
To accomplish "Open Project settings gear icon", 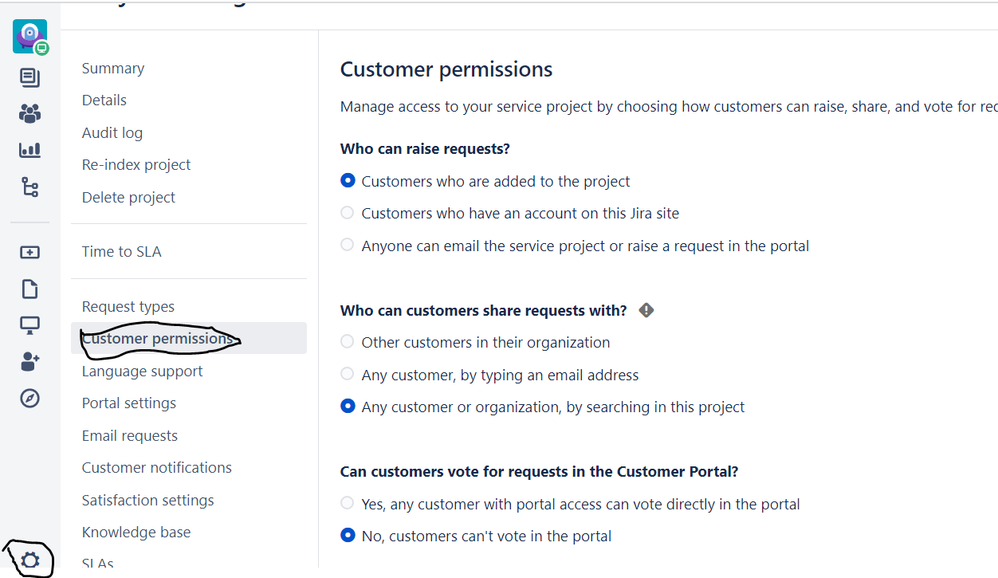I will [30, 561].
